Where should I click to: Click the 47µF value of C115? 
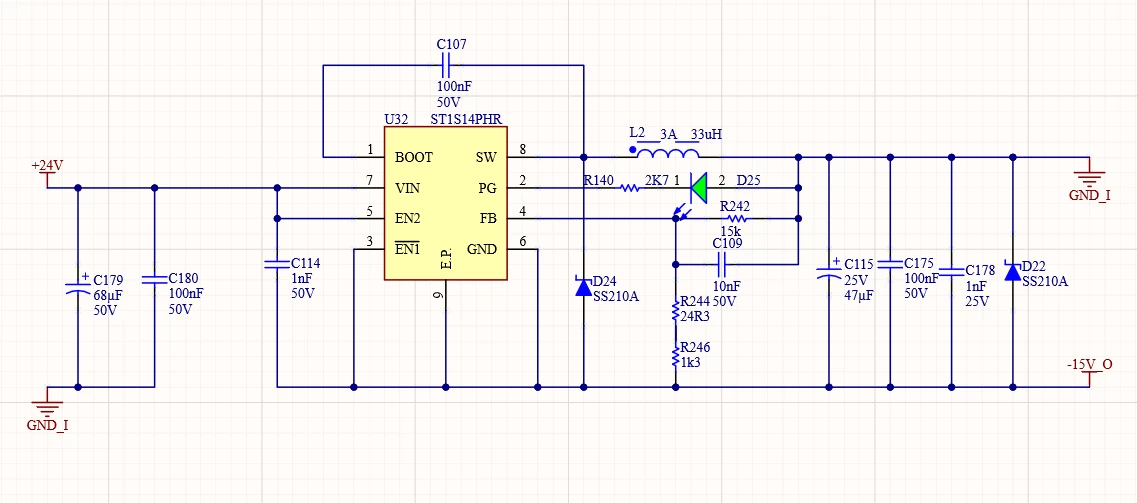(859, 295)
